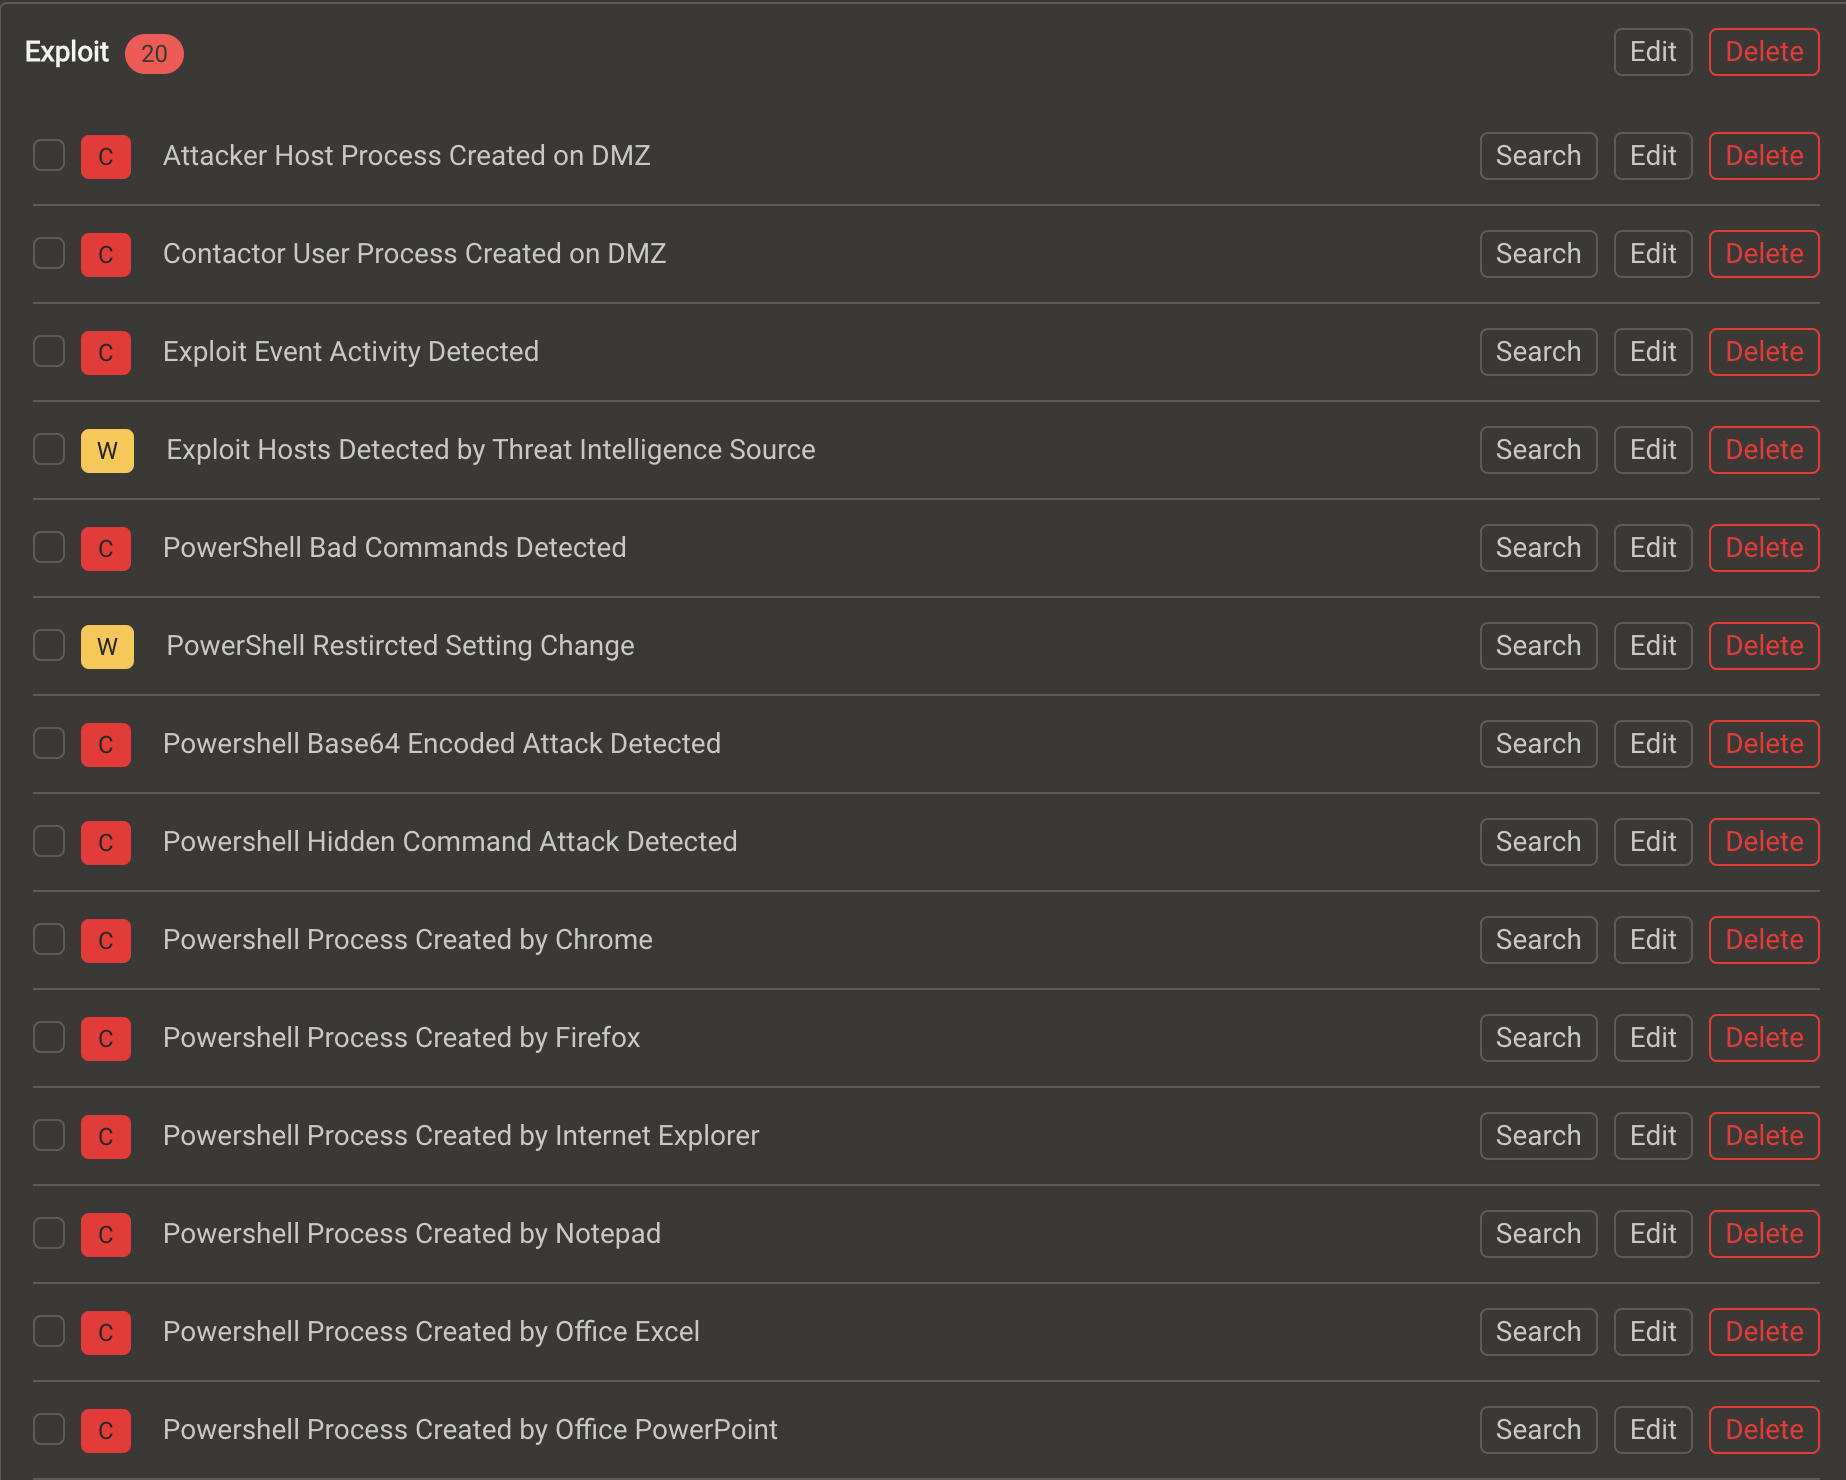The width and height of the screenshot is (1846, 1480).
Task: Search Powershell Process Created by Office PowerPoint
Action: click(x=1538, y=1430)
